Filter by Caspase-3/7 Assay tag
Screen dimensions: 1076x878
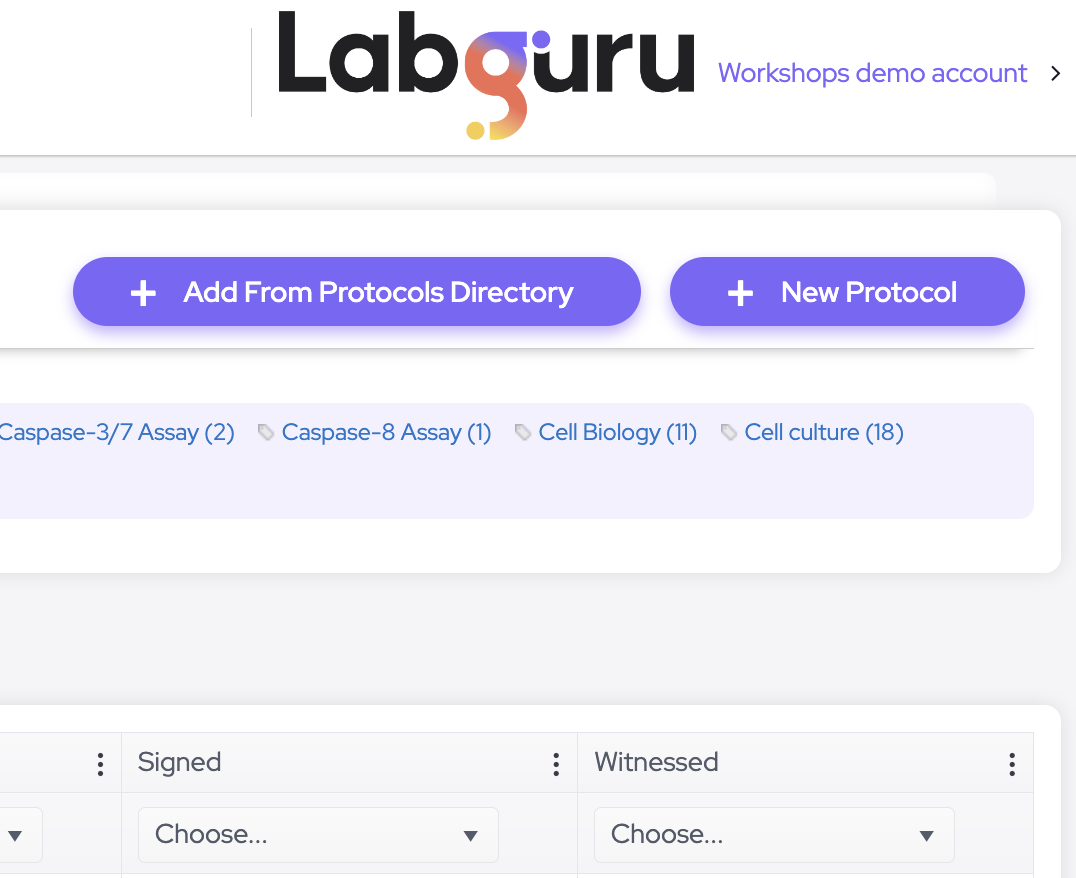coord(116,432)
